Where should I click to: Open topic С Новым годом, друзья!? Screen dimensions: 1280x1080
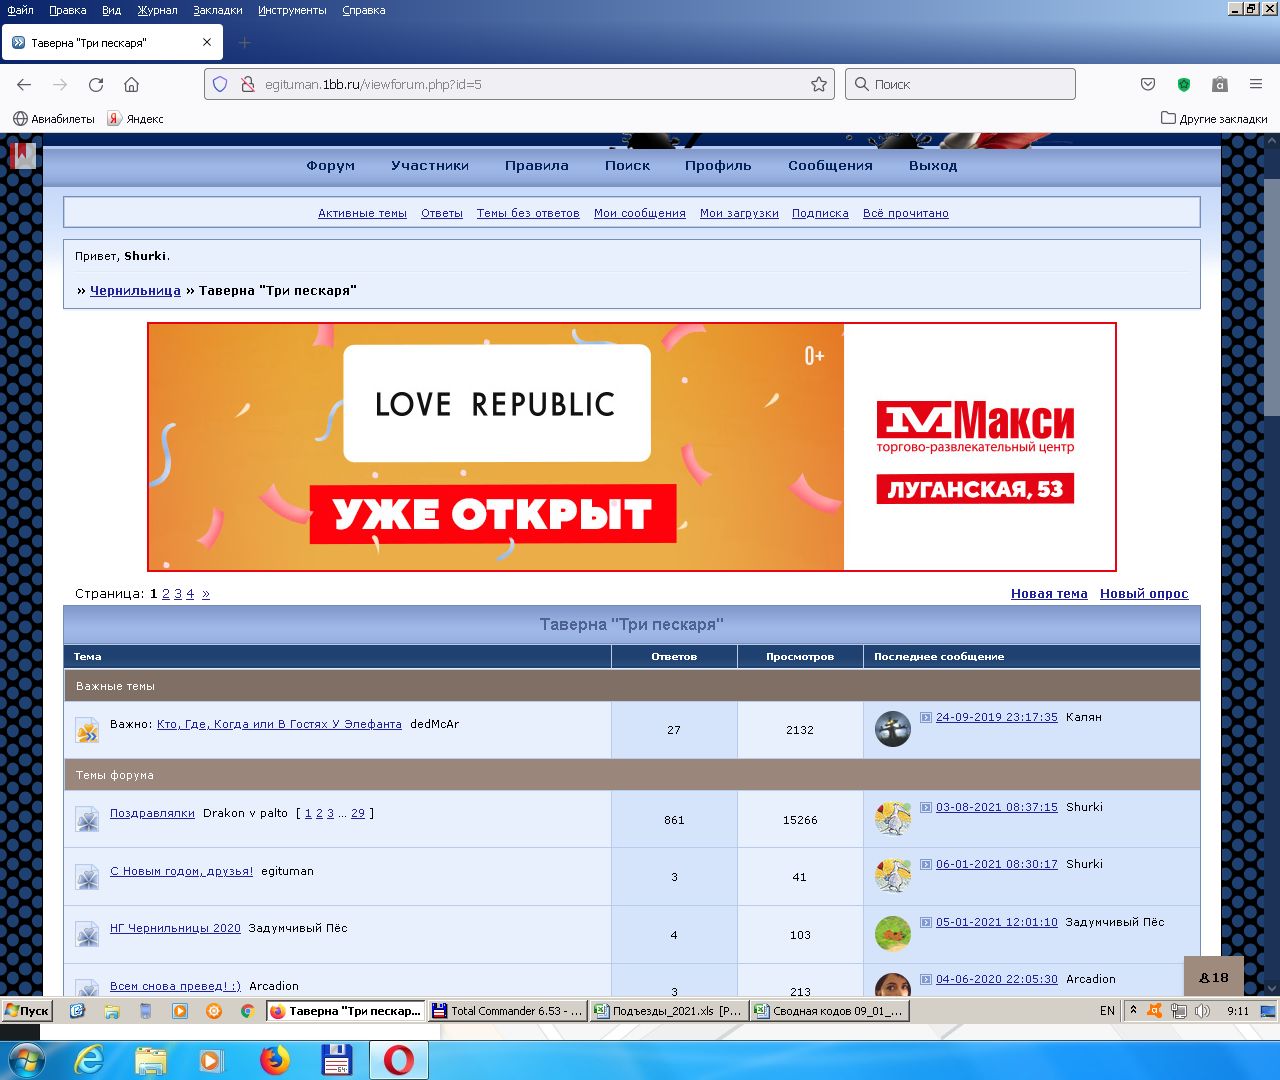pos(181,872)
